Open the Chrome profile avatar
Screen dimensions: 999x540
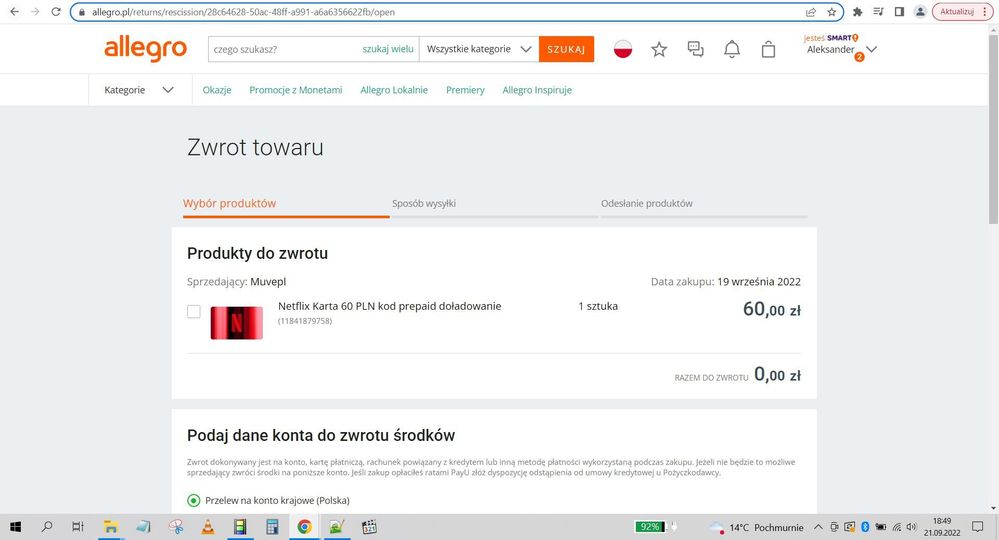click(920, 11)
